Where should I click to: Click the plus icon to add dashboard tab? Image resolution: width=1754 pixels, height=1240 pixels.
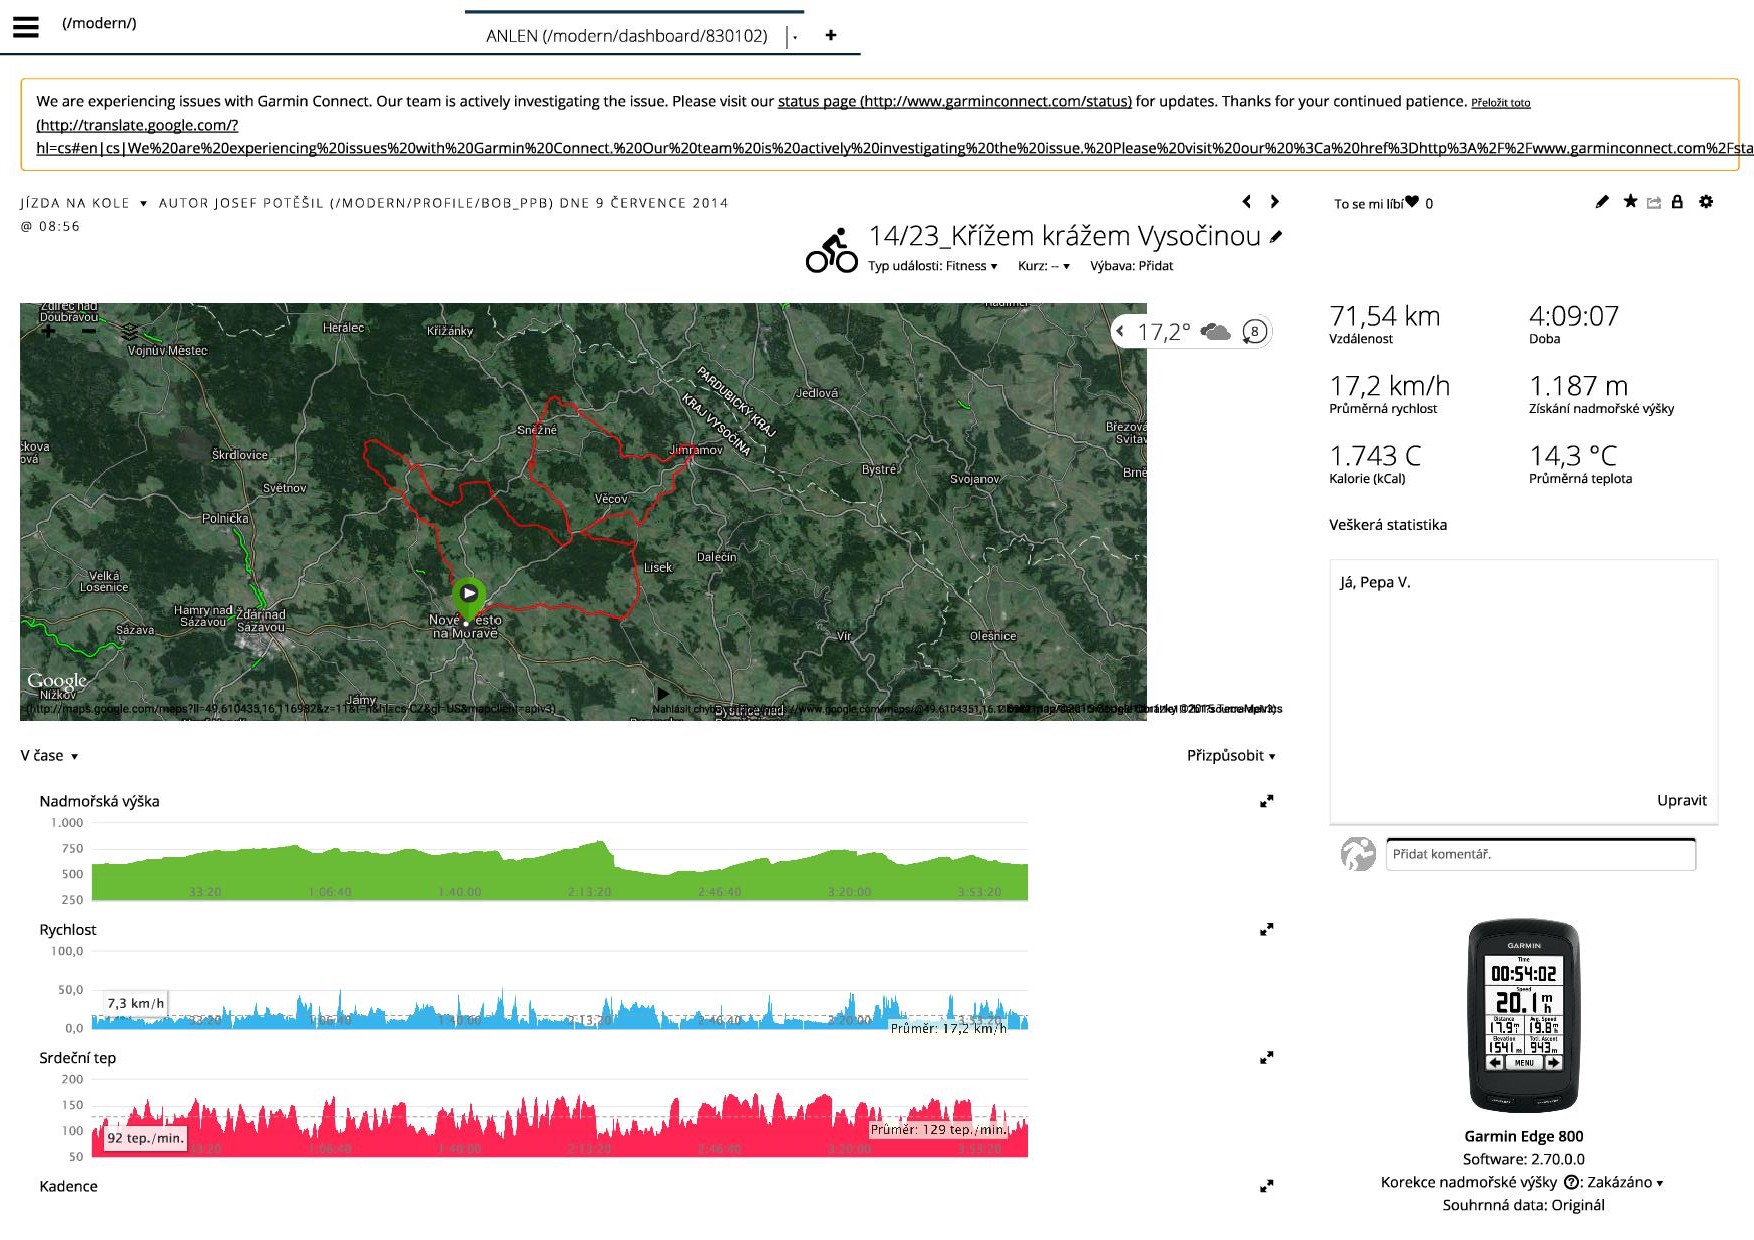click(830, 35)
